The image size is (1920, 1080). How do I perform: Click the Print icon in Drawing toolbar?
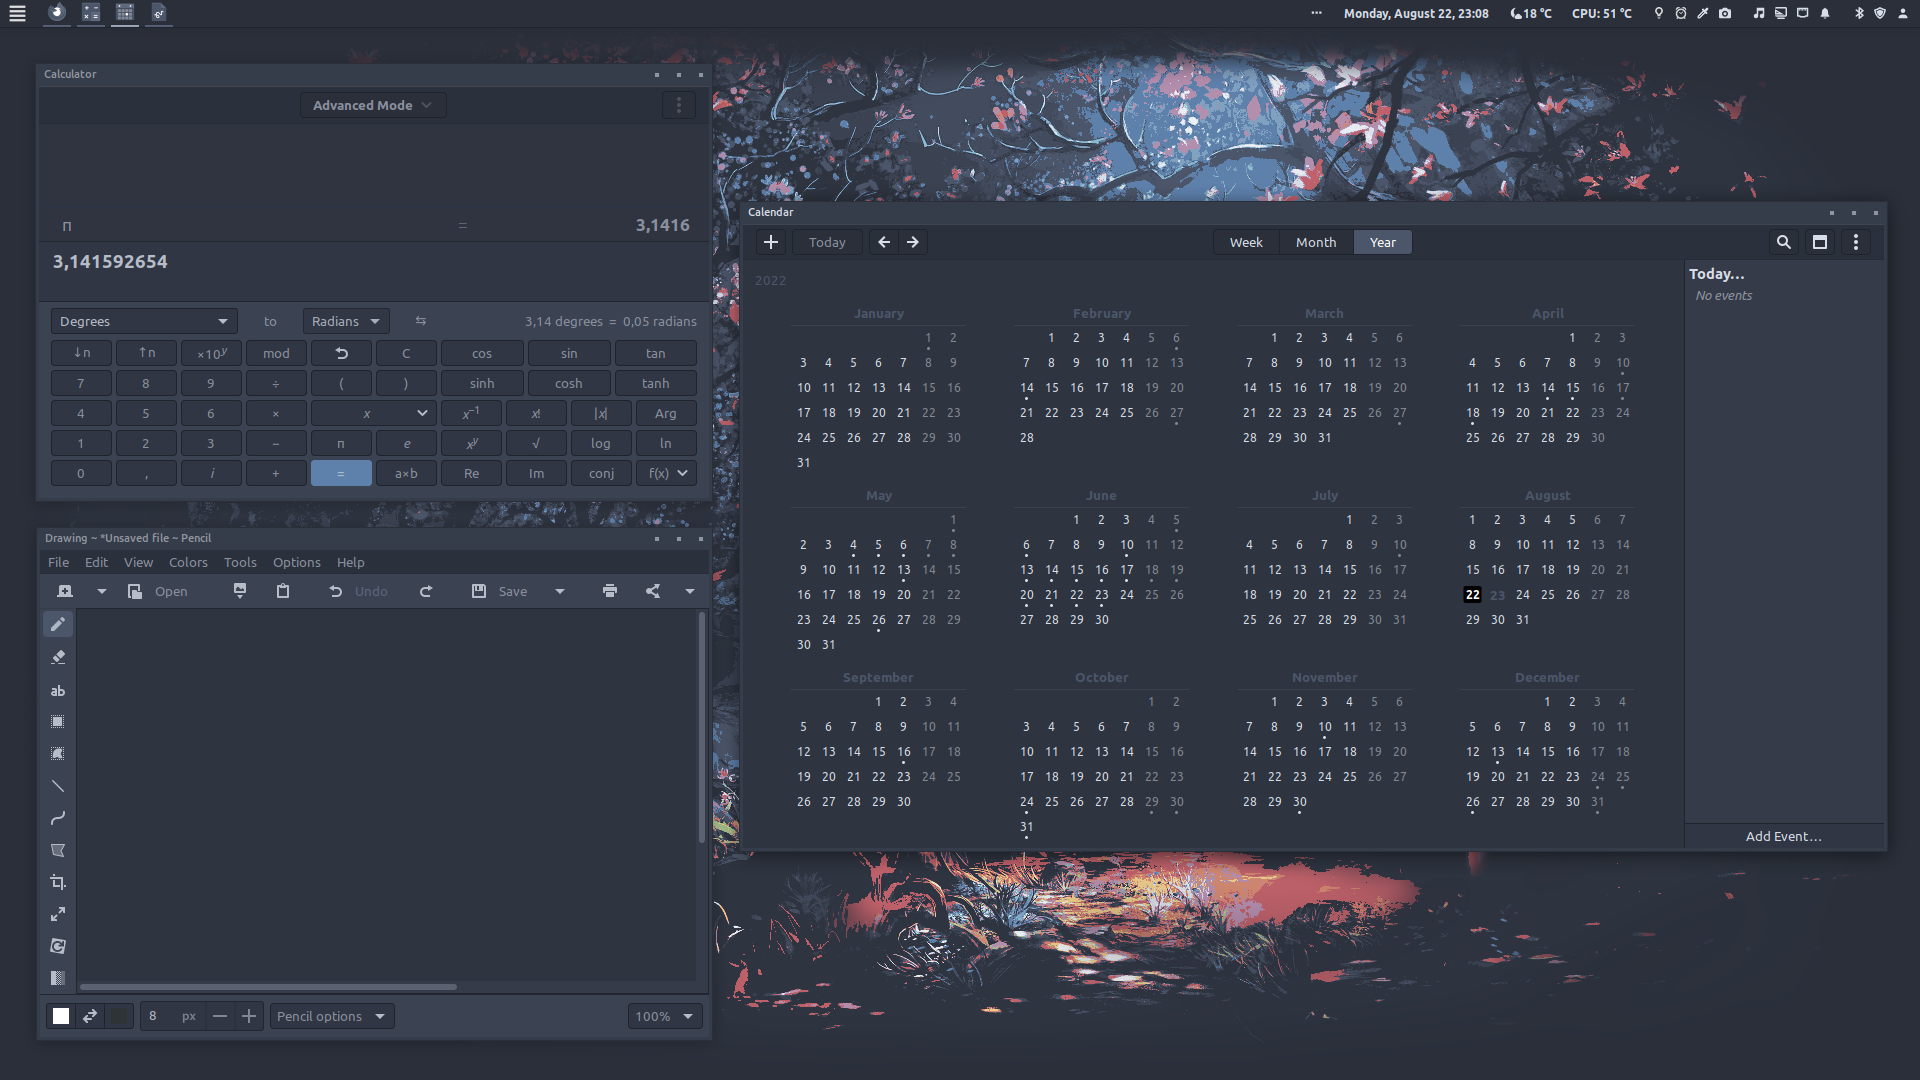[x=610, y=591]
